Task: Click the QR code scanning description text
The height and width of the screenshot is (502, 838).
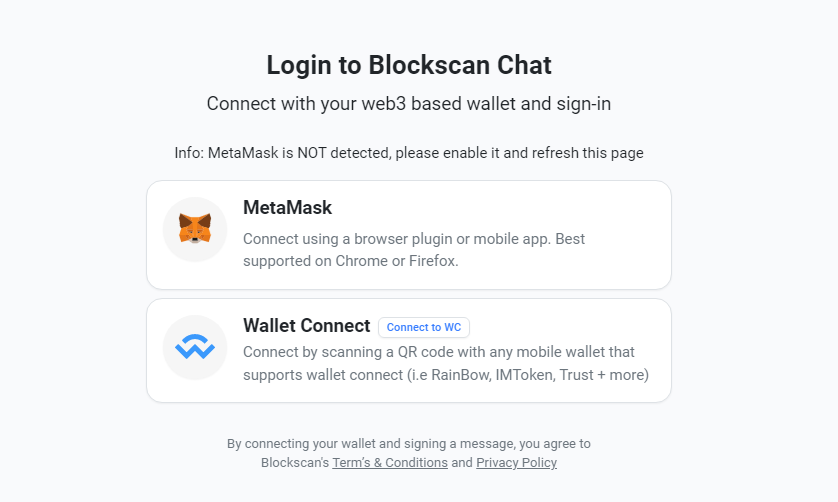Action: click(438, 352)
